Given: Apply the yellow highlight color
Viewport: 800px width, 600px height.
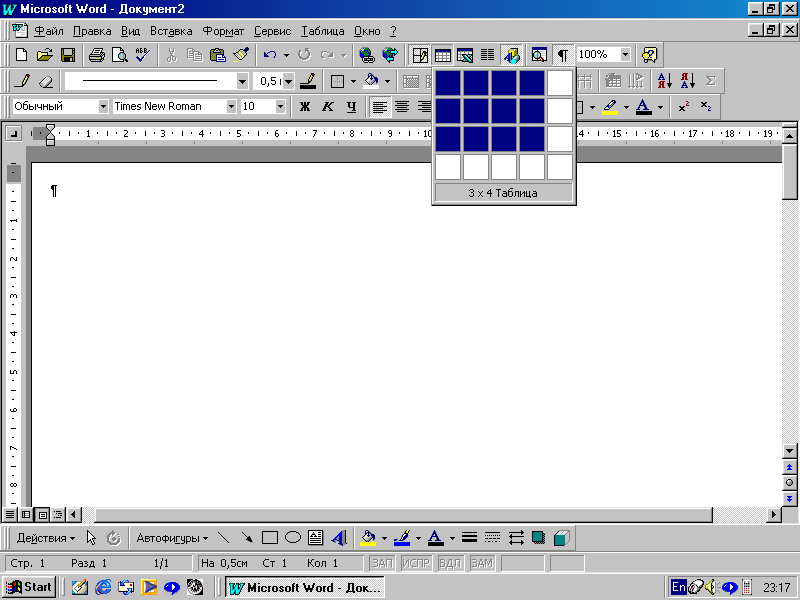Looking at the screenshot, I should click(610, 107).
